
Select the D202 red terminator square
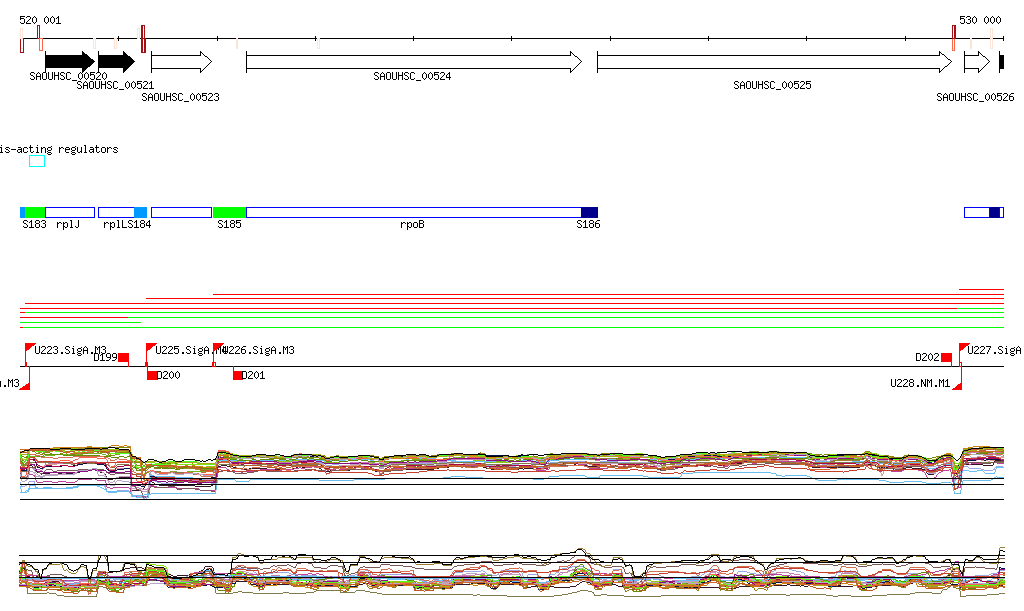[946, 358]
